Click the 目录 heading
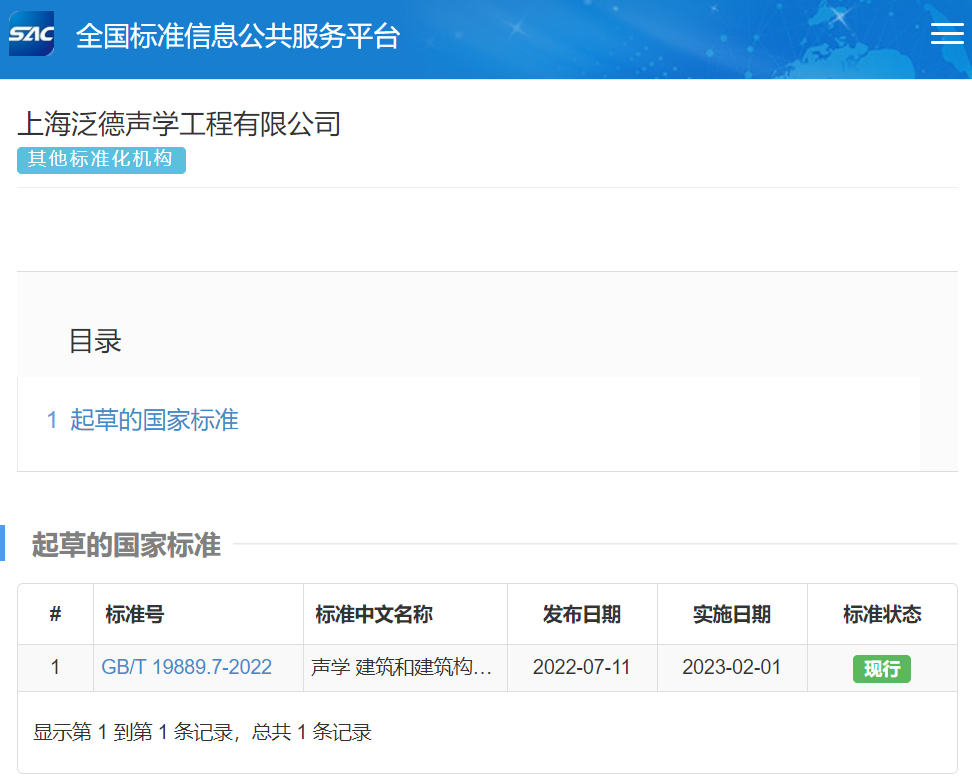This screenshot has width=972, height=784. pos(95,341)
